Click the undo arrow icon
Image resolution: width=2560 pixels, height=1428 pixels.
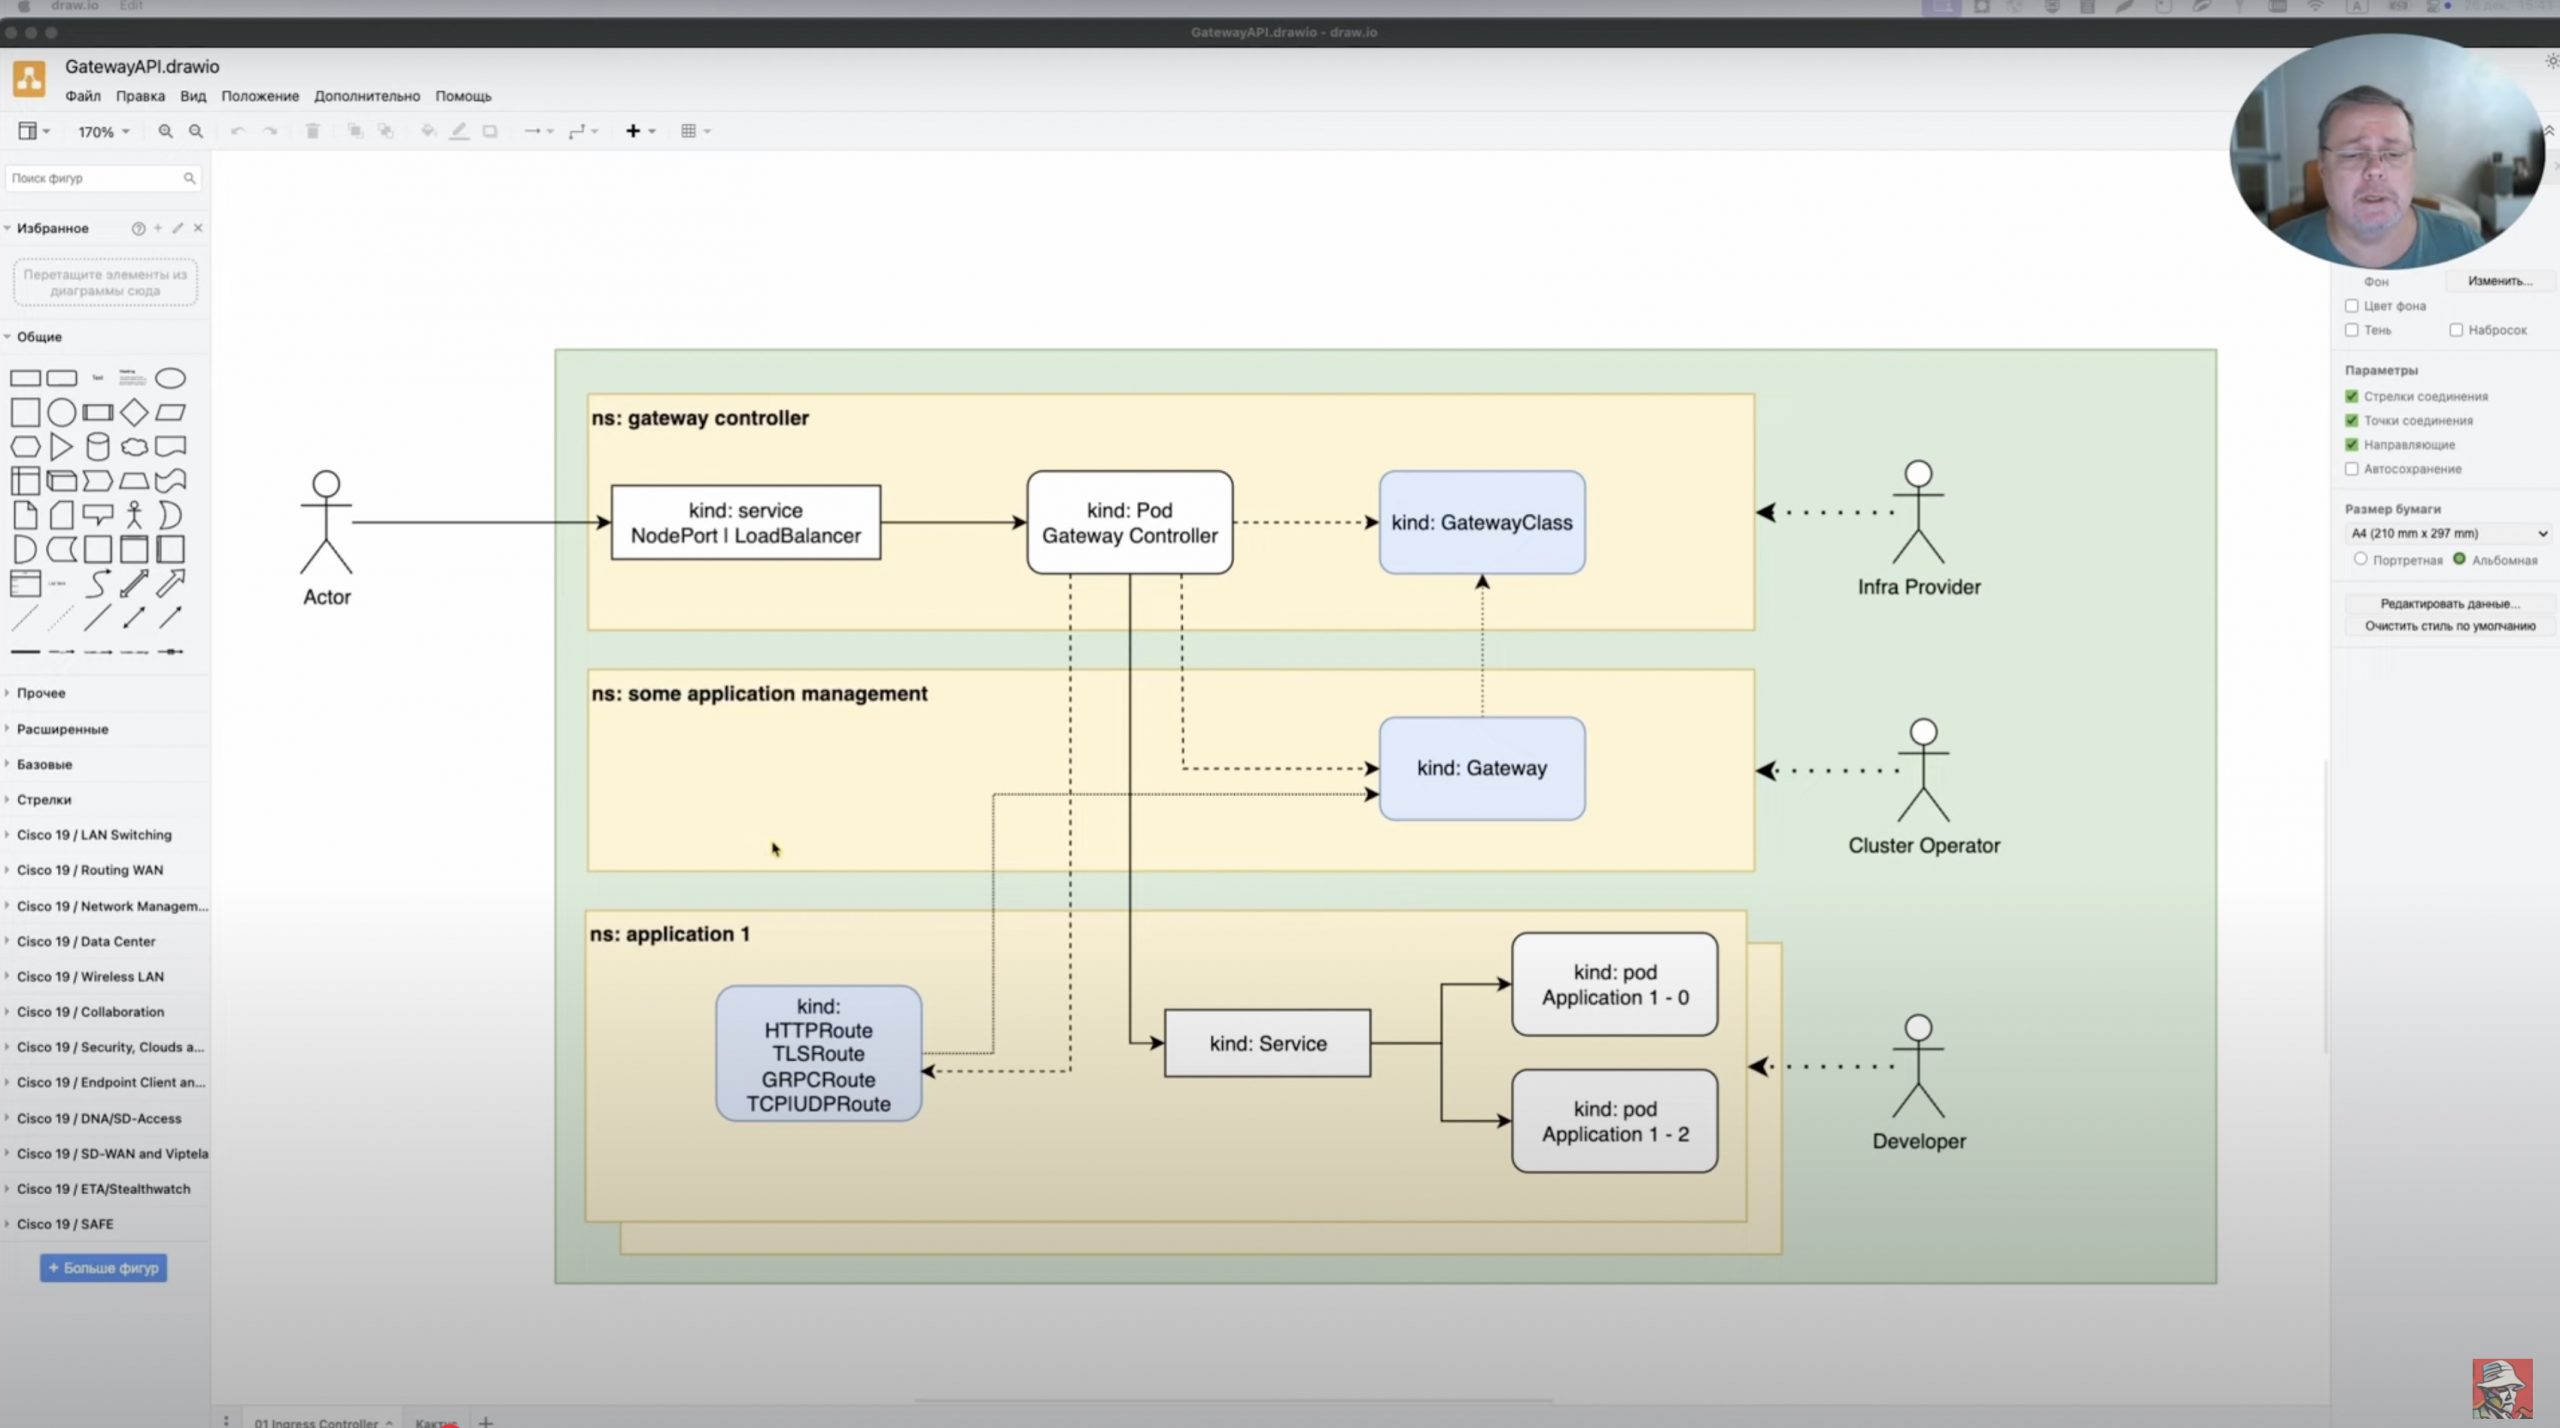coord(238,131)
